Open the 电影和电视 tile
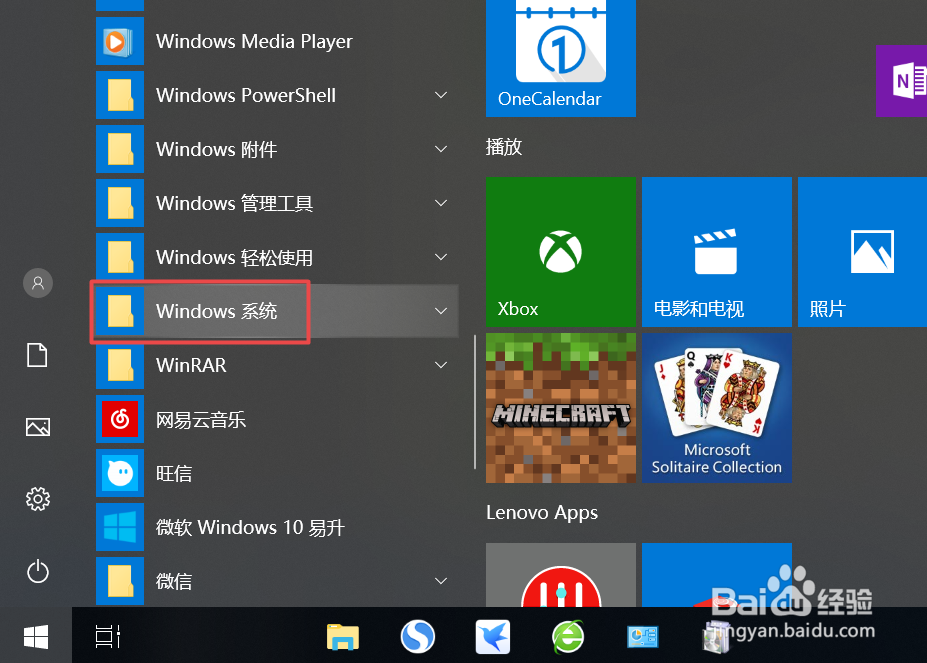 pyautogui.click(x=717, y=252)
